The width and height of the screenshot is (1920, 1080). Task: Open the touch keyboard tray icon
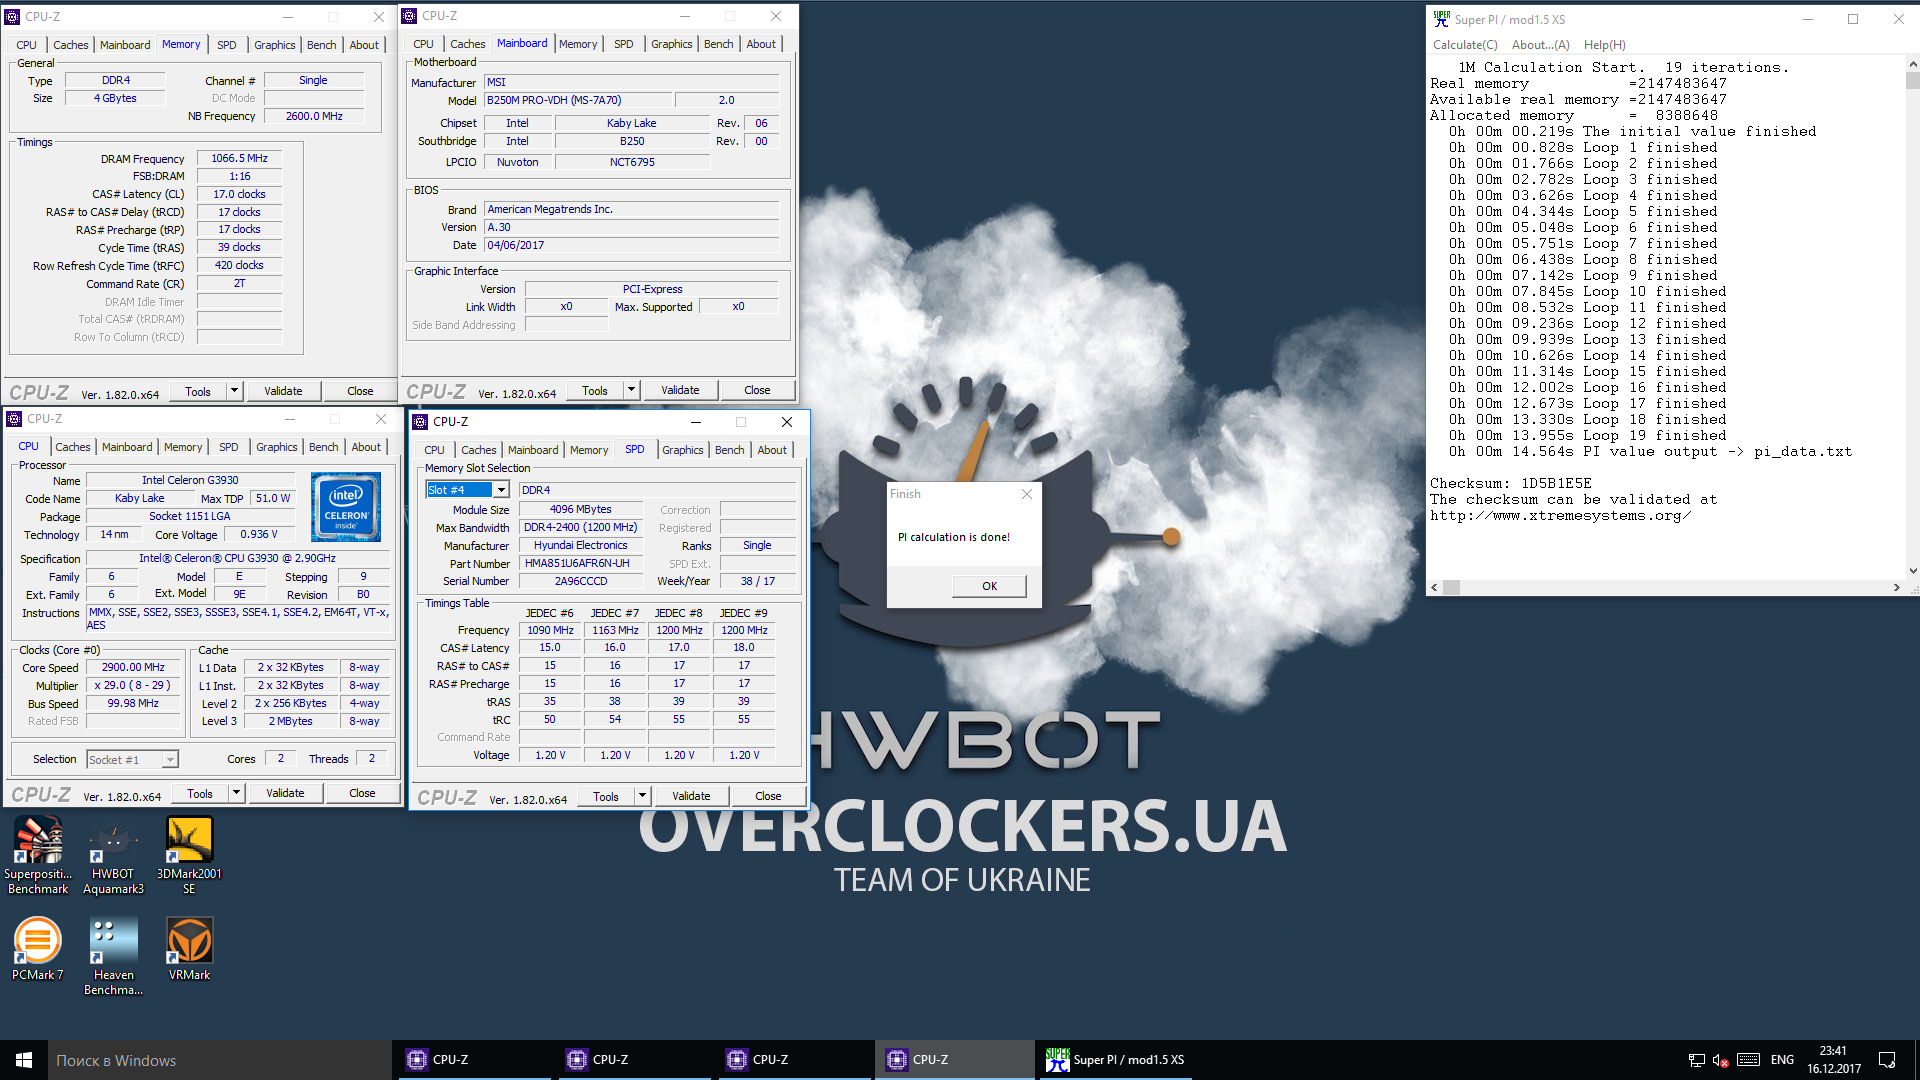coord(1749,1060)
